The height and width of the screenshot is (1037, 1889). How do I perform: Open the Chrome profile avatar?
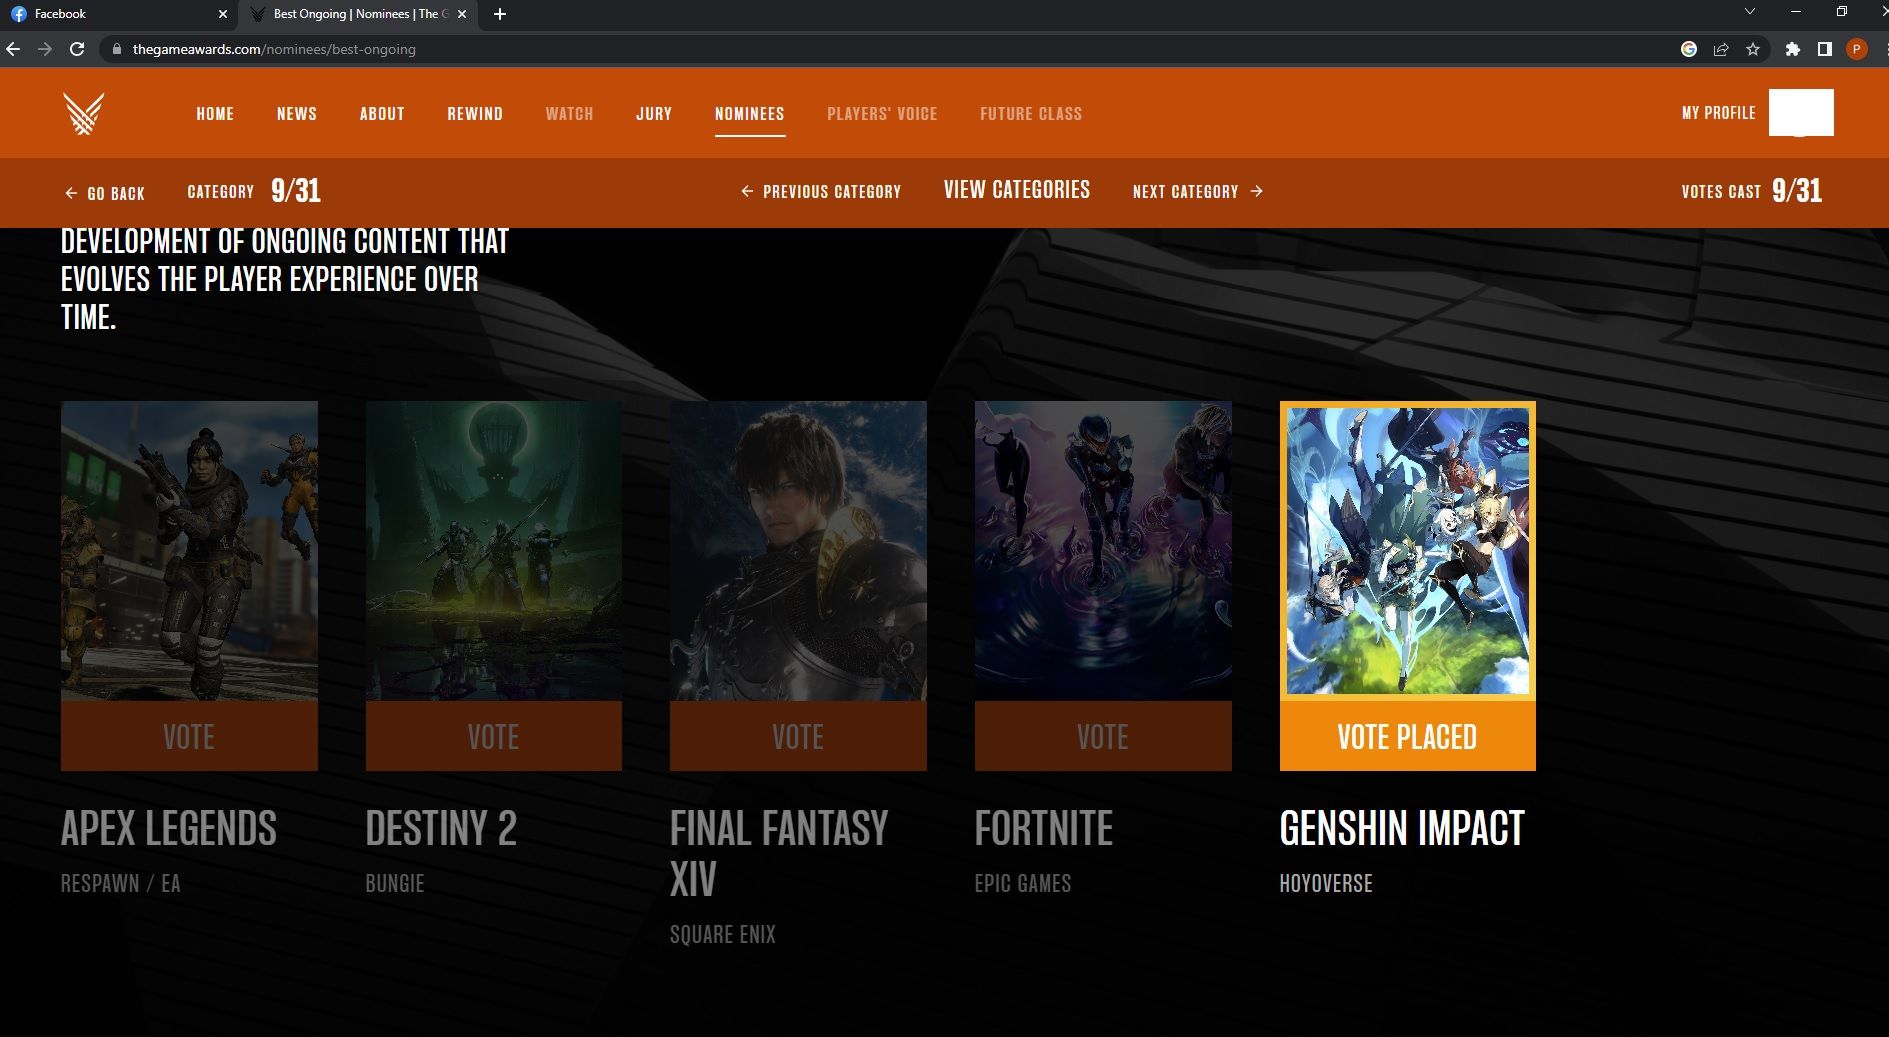tap(1856, 49)
